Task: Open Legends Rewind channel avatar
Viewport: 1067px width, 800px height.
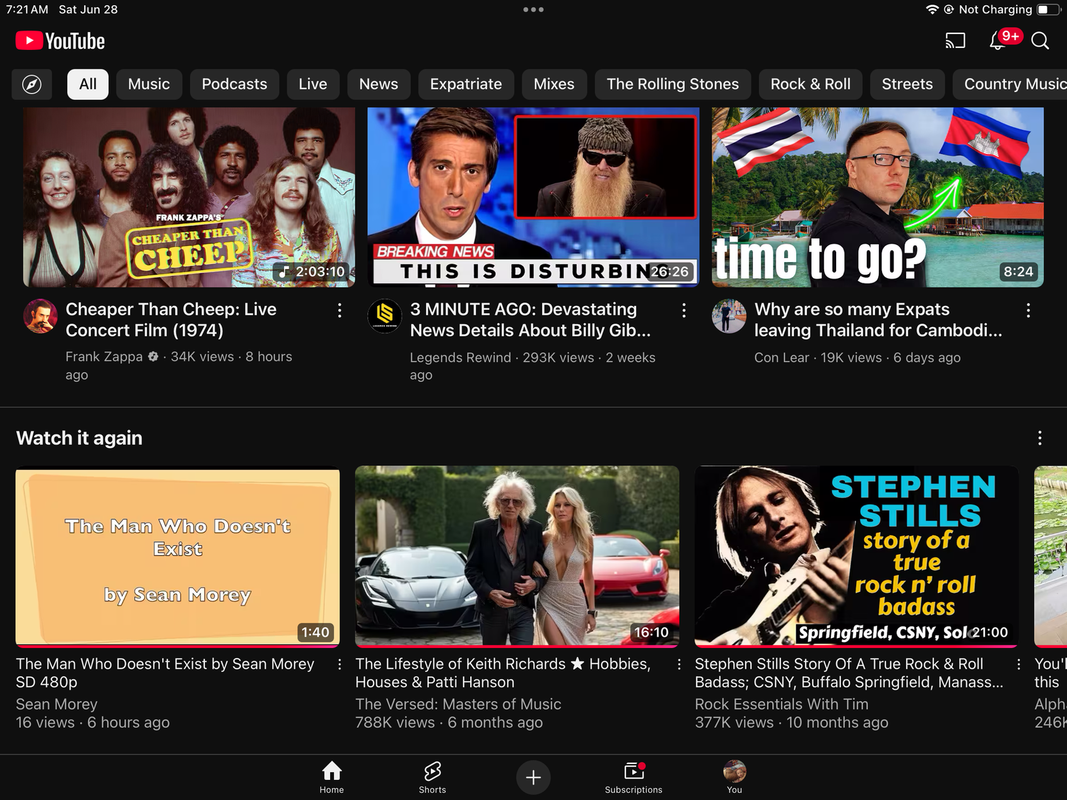Action: click(384, 316)
